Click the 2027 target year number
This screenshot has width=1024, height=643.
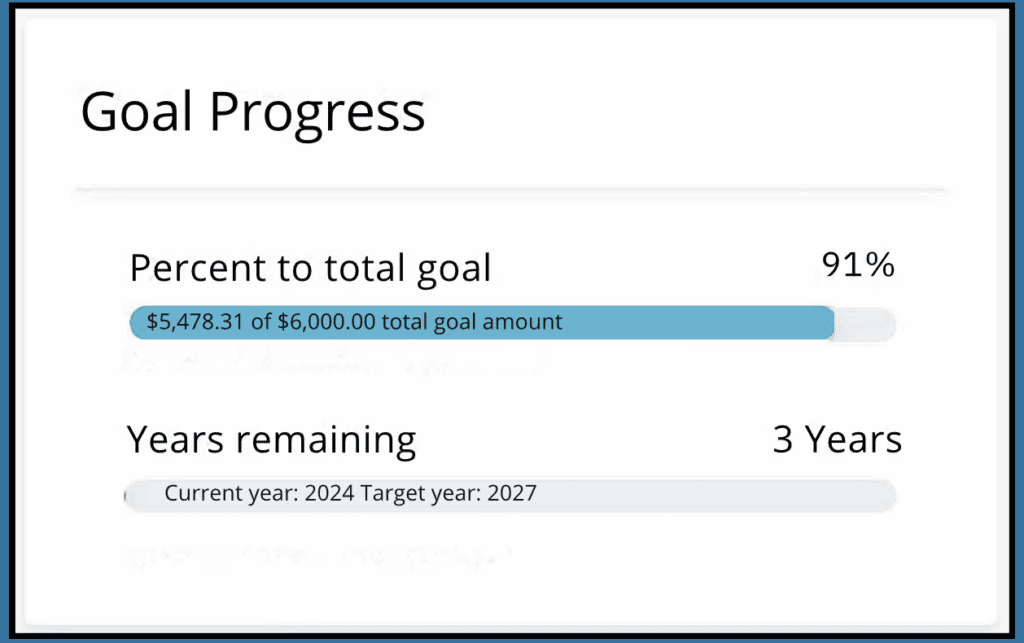512,493
